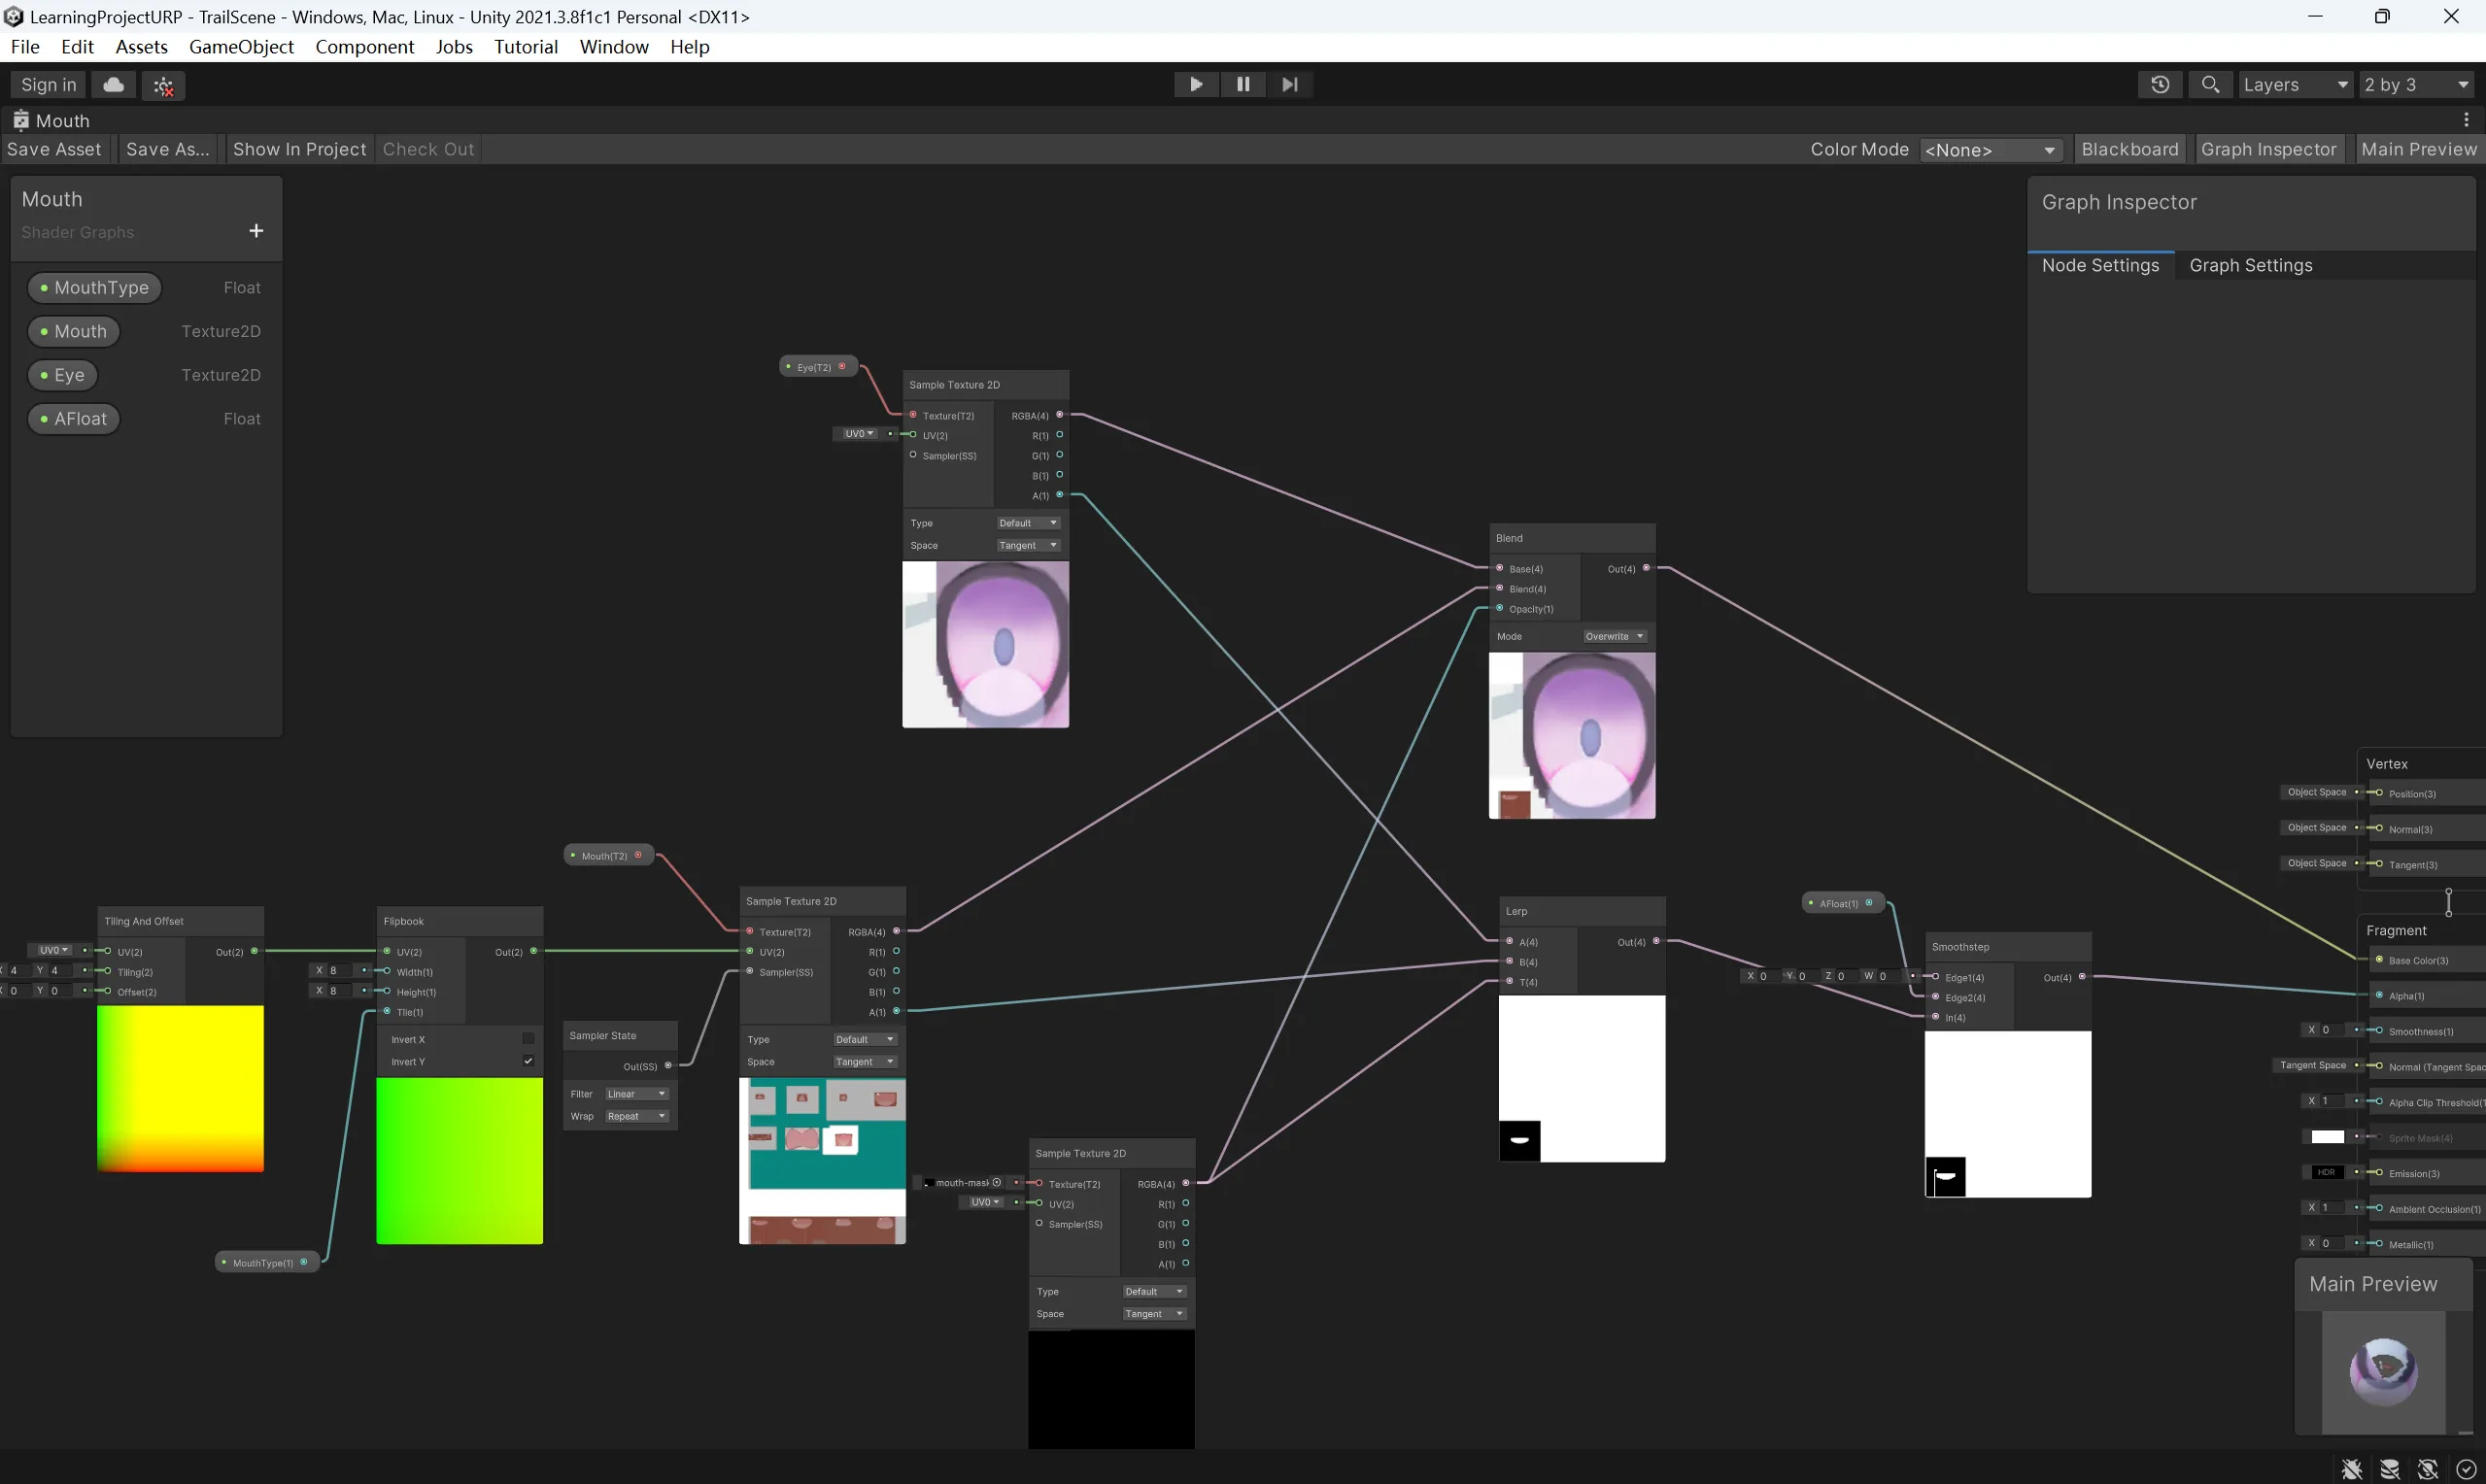The height and width of the screenshot is (1484, 2486).
Task: Click the pause button in toolbar
Action: tap(1243, 83)
